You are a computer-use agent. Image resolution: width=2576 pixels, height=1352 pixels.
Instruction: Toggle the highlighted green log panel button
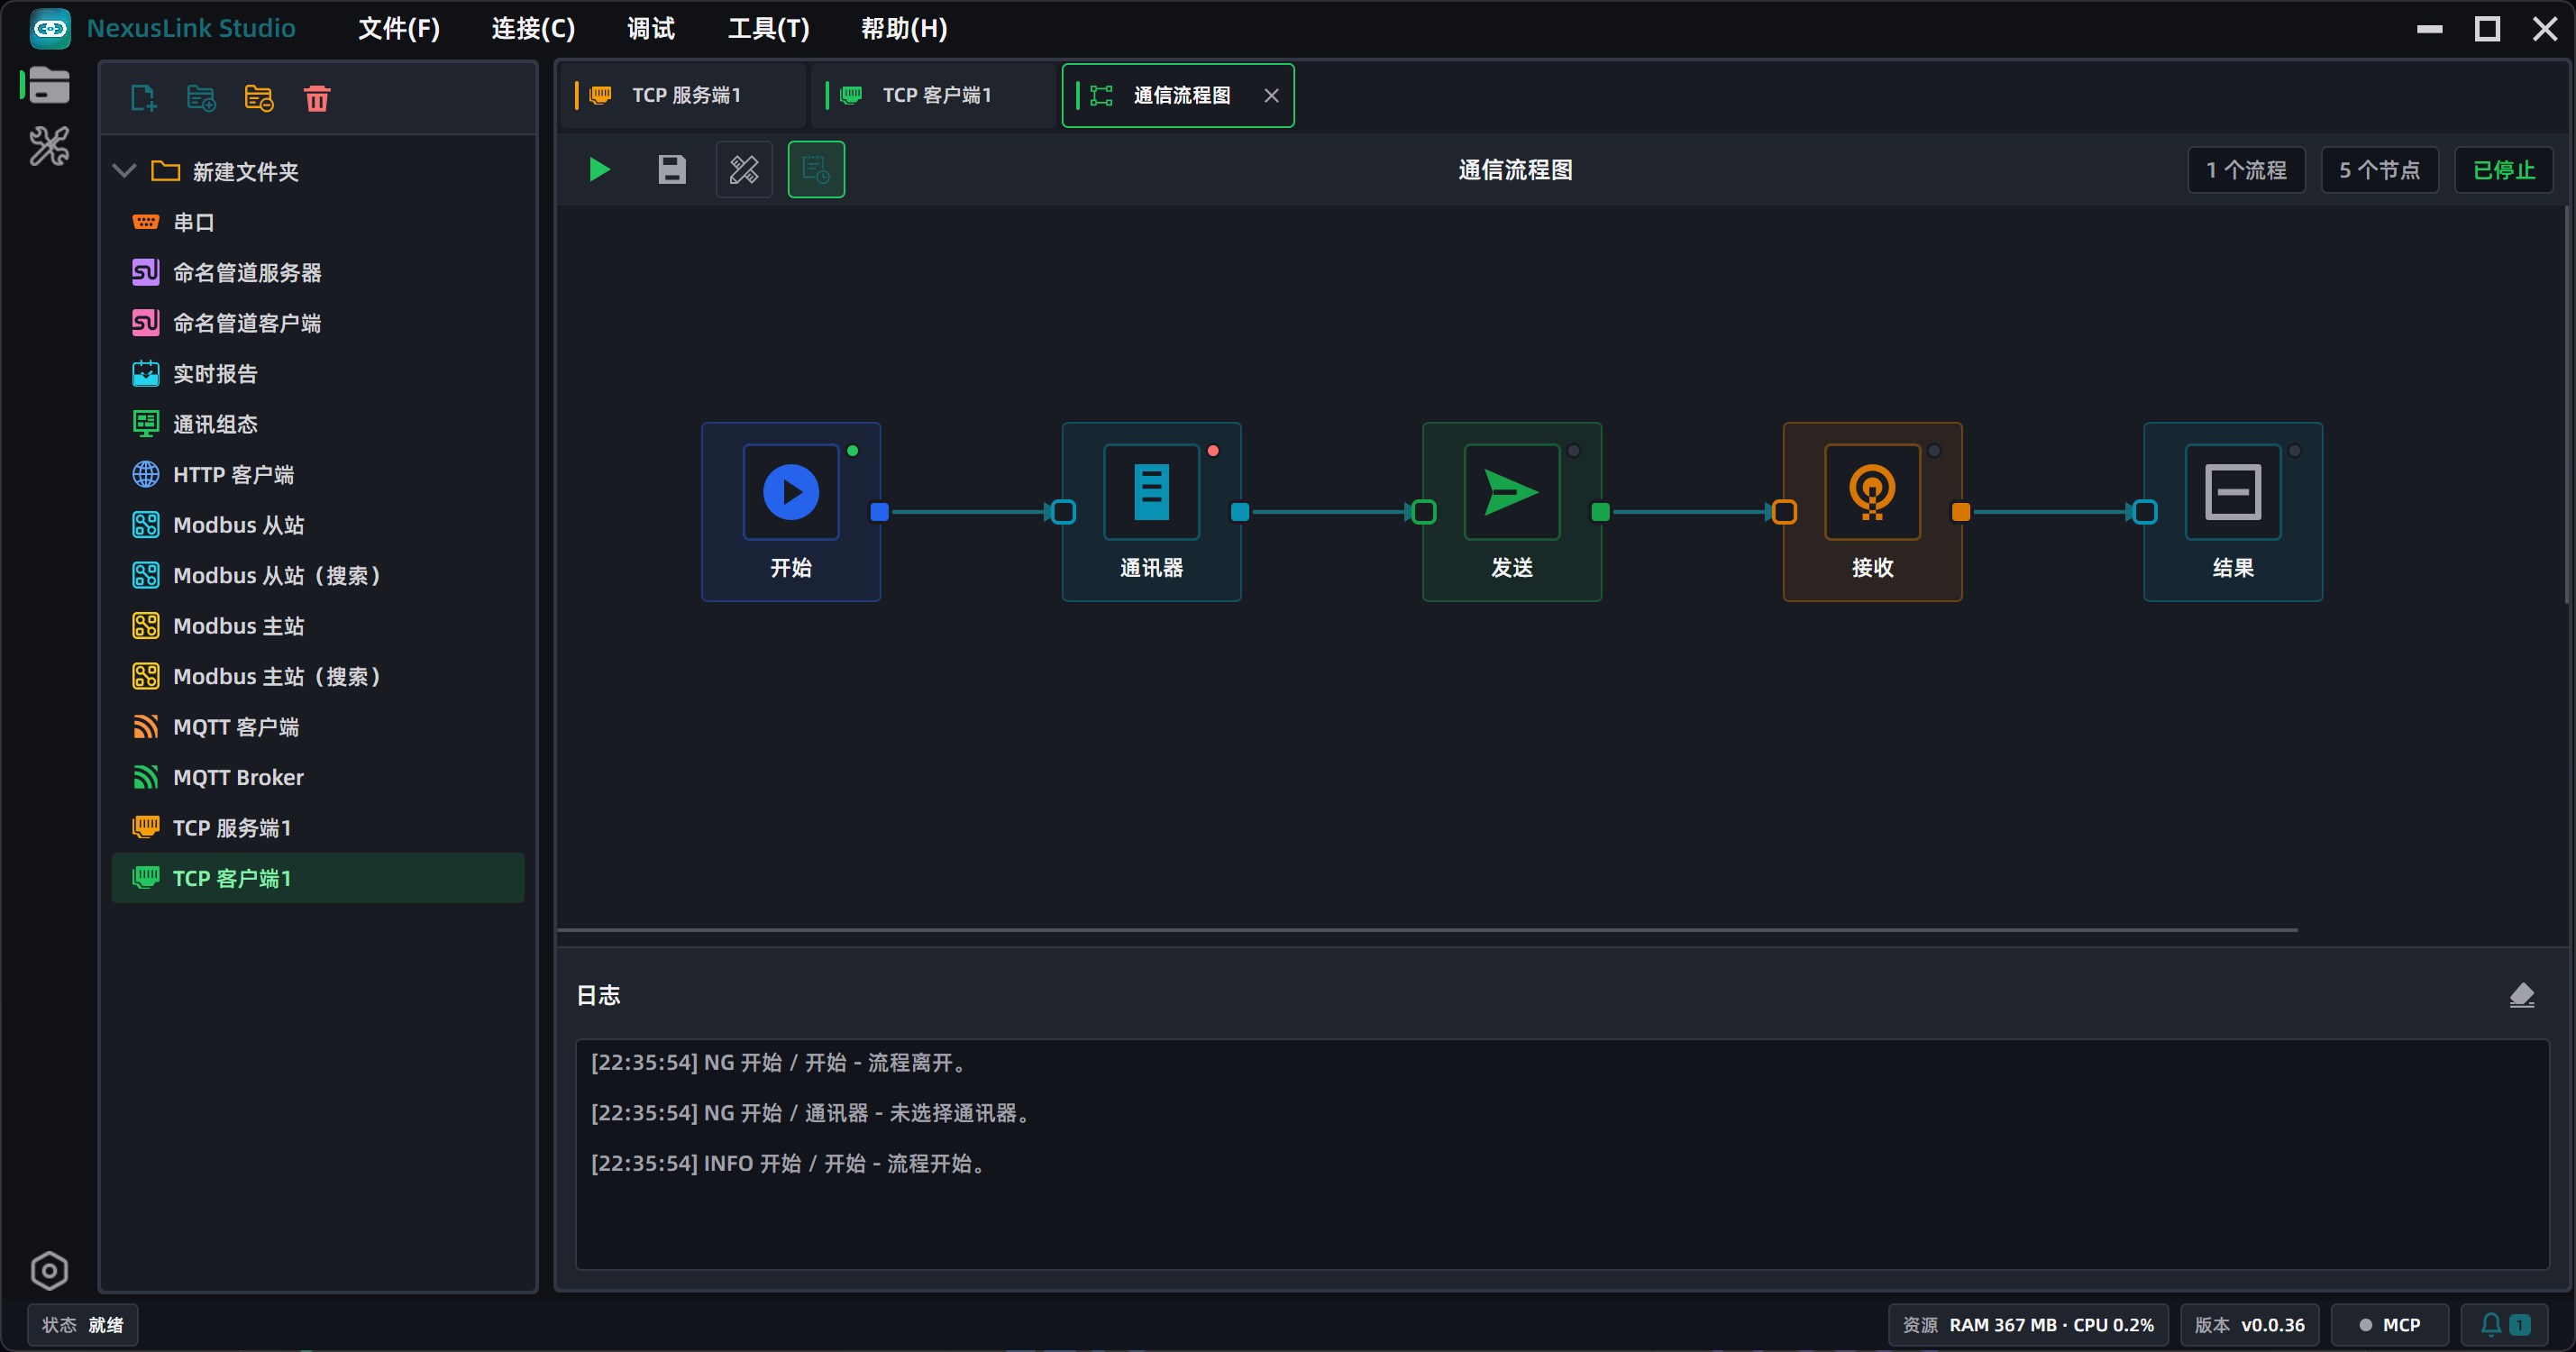point(816,170)
